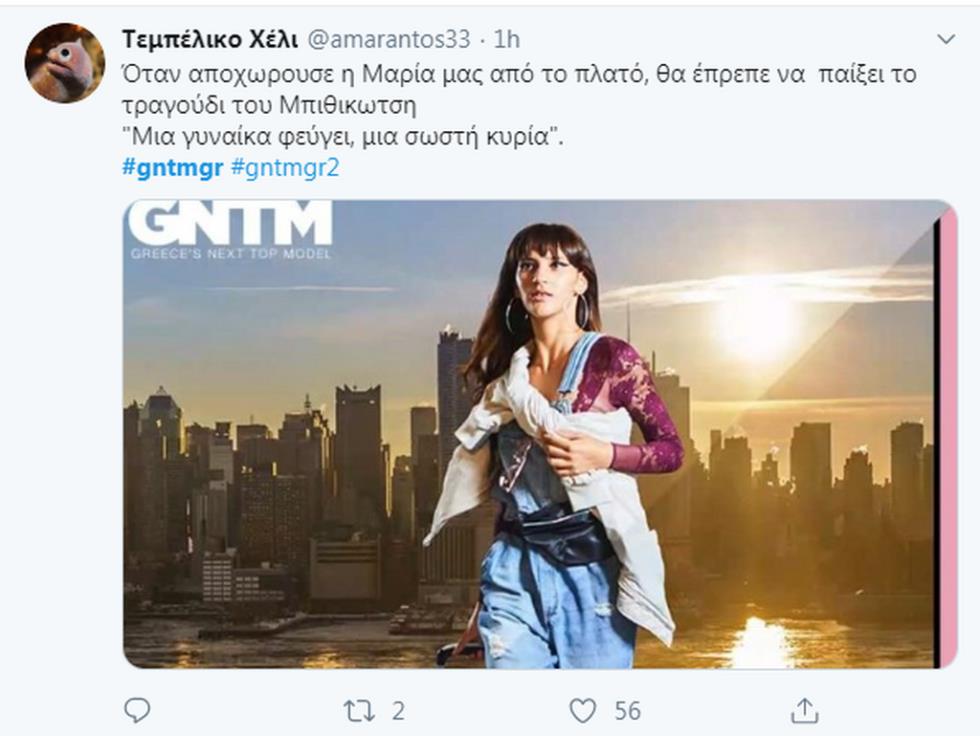
Task: Click the tweet's first text line
Action: (x=519, y=74)
